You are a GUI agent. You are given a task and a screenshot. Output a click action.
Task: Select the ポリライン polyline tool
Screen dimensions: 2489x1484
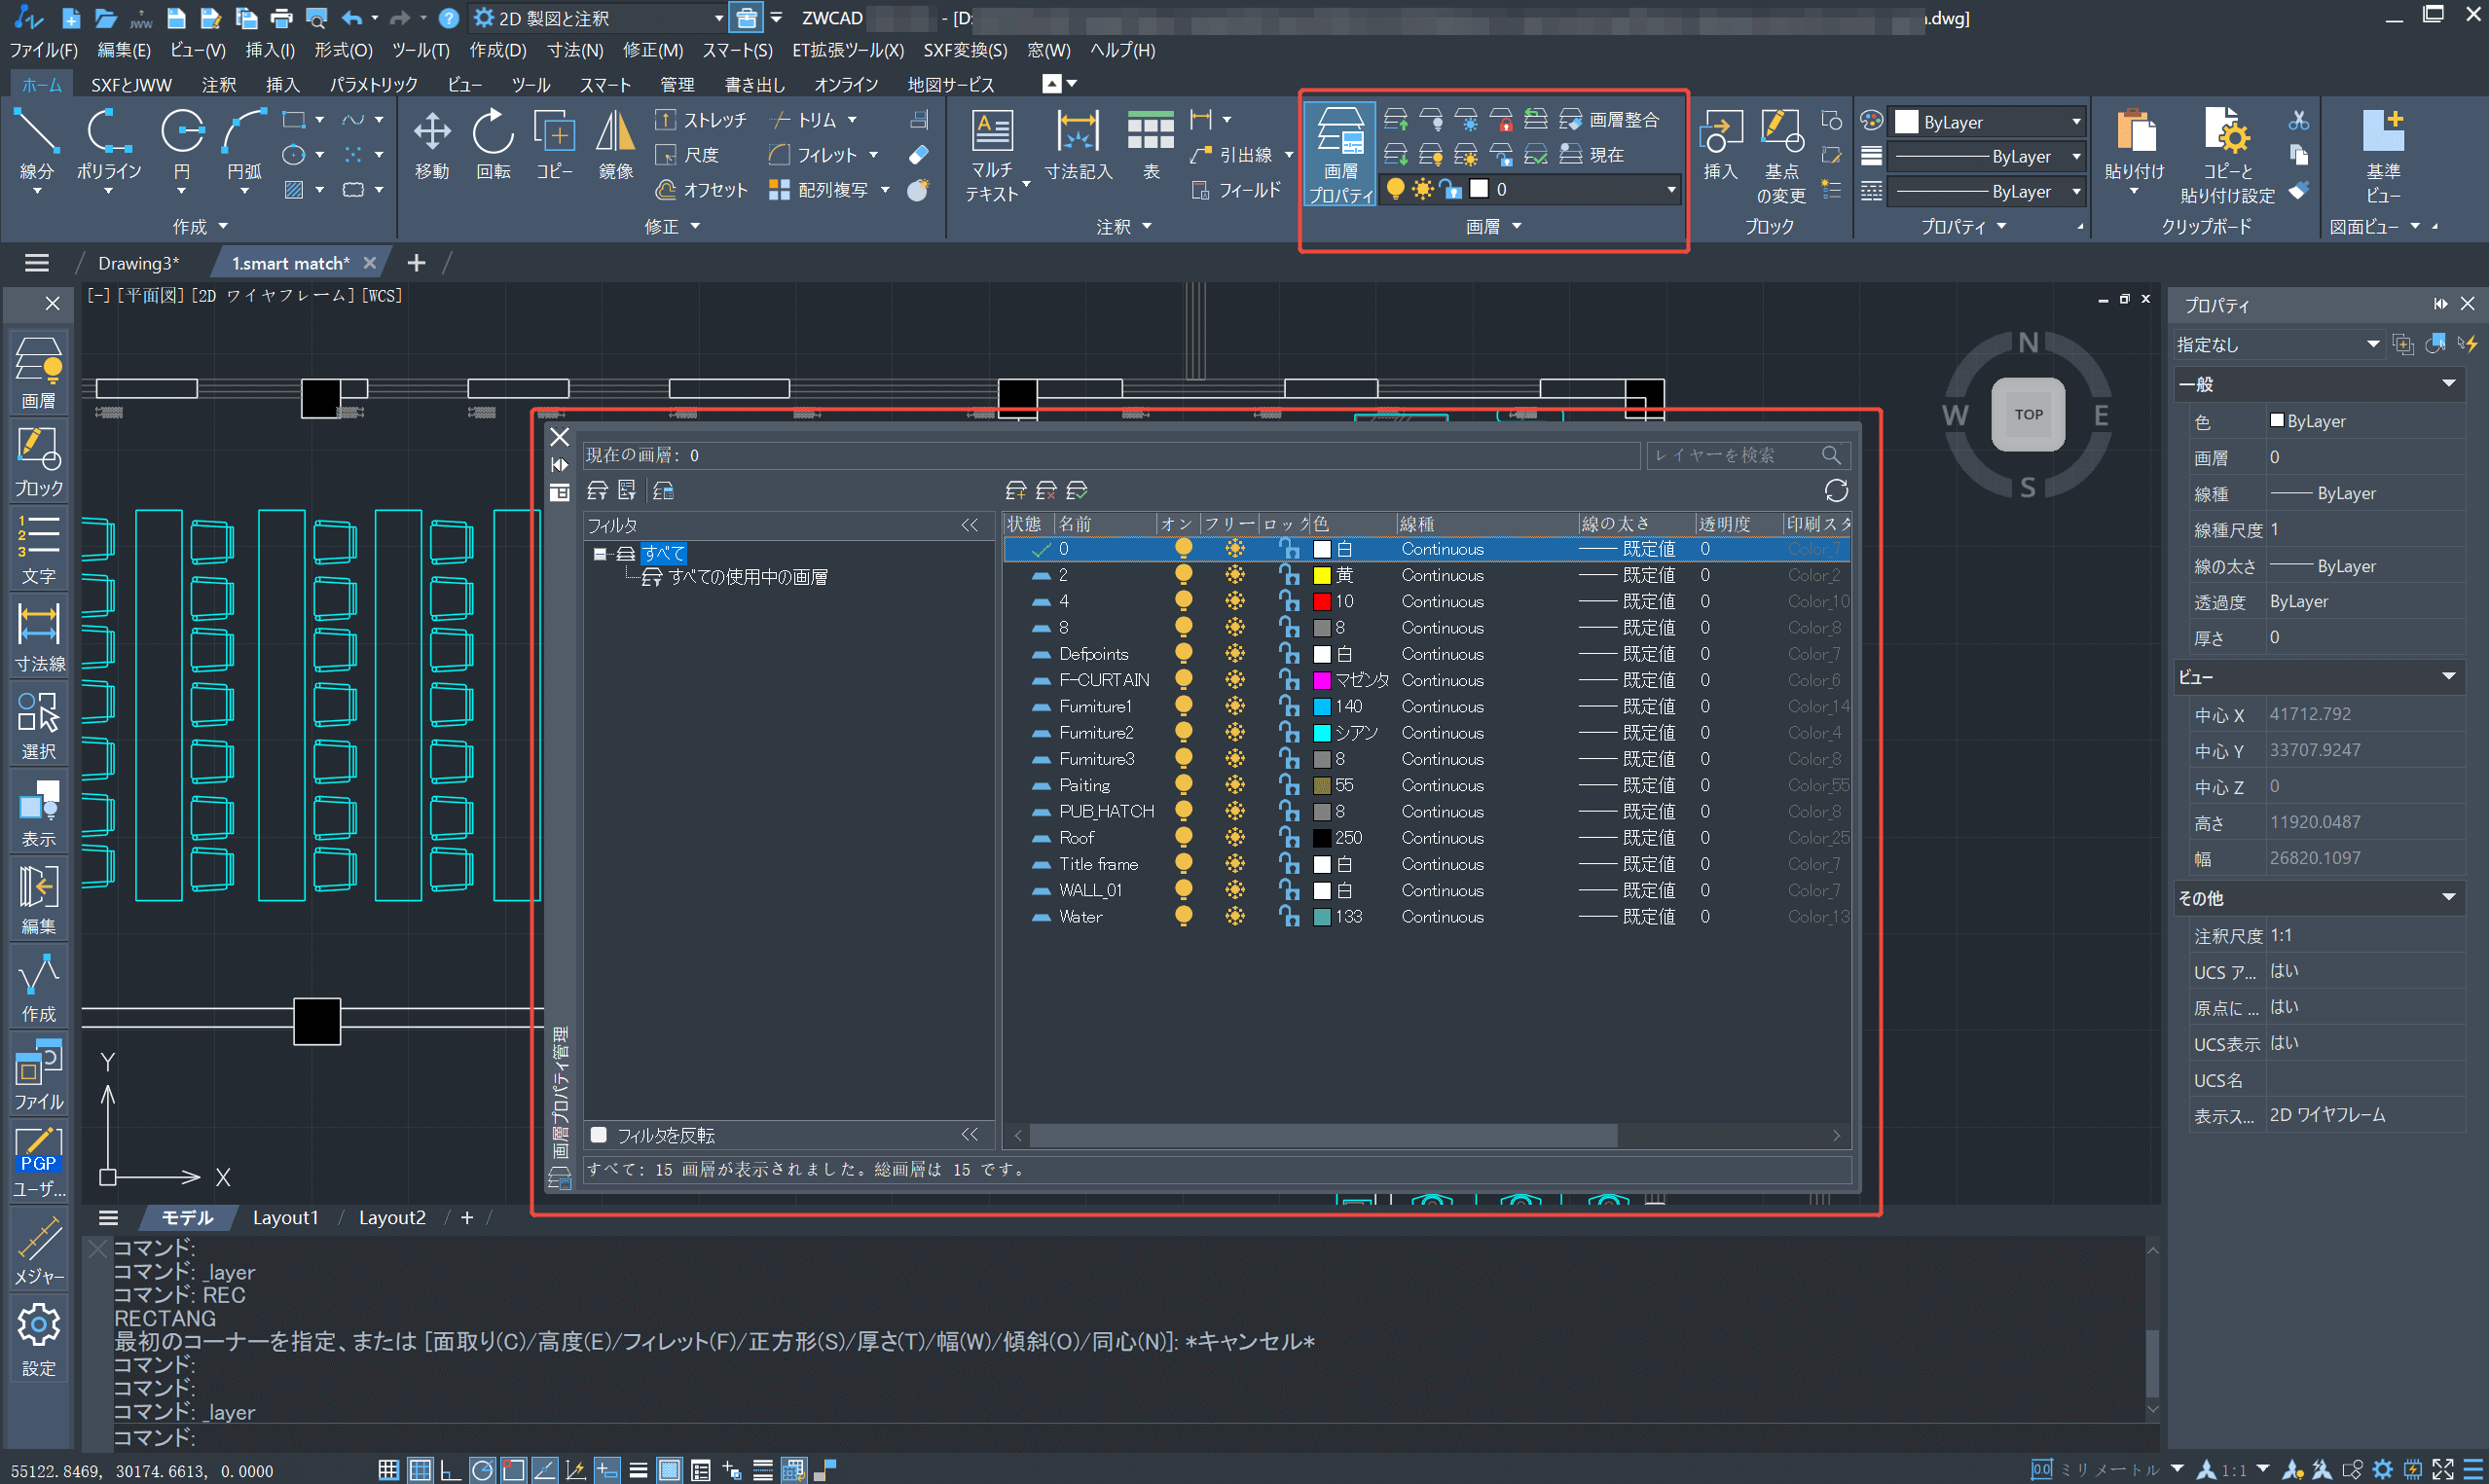point(109,145)
